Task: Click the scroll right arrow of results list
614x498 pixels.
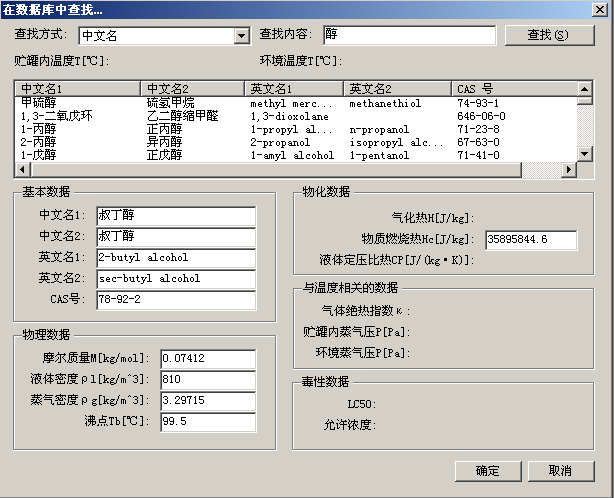Action: pos(569,170)
